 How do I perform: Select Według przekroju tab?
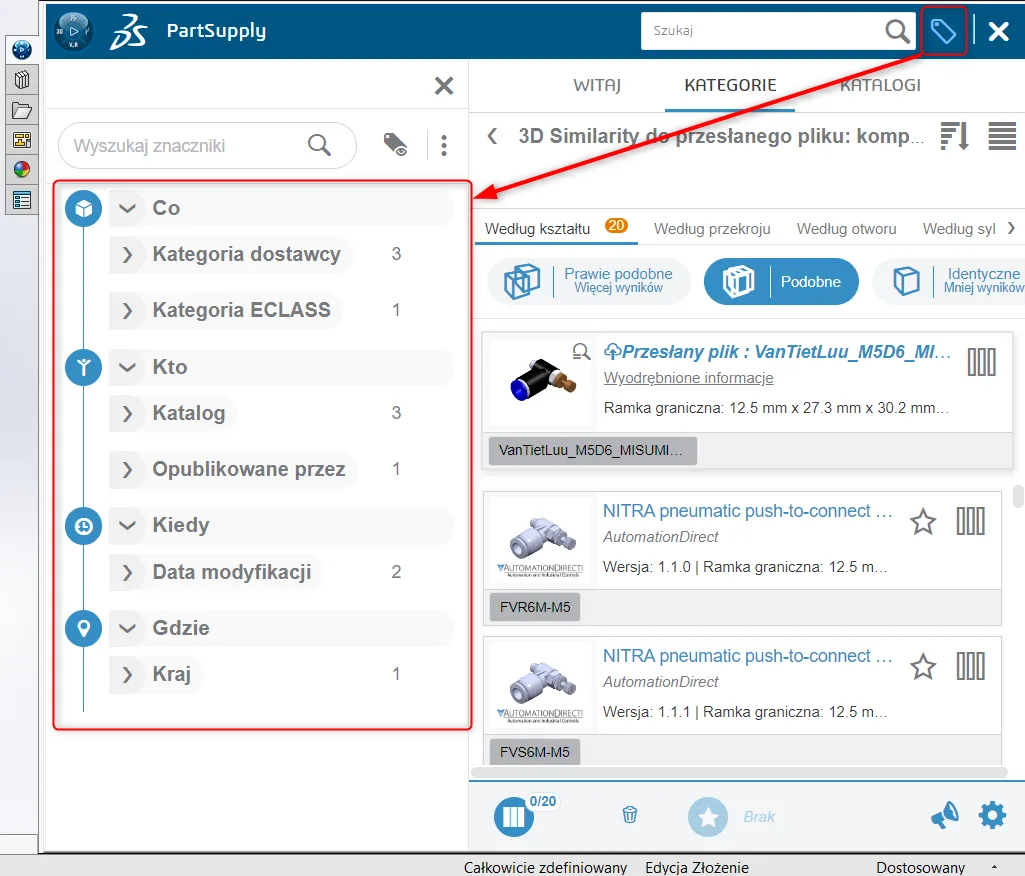tap(712, 229)
